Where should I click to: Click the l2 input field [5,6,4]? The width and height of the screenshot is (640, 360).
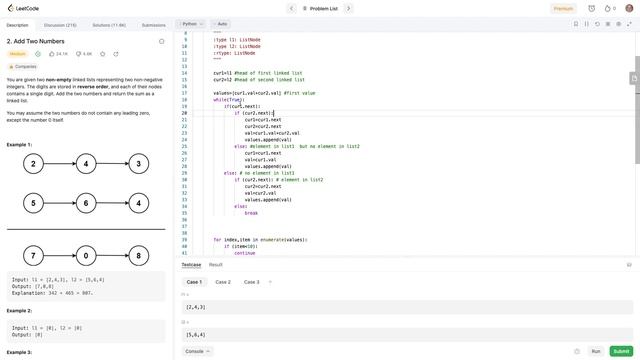[407, 335]
